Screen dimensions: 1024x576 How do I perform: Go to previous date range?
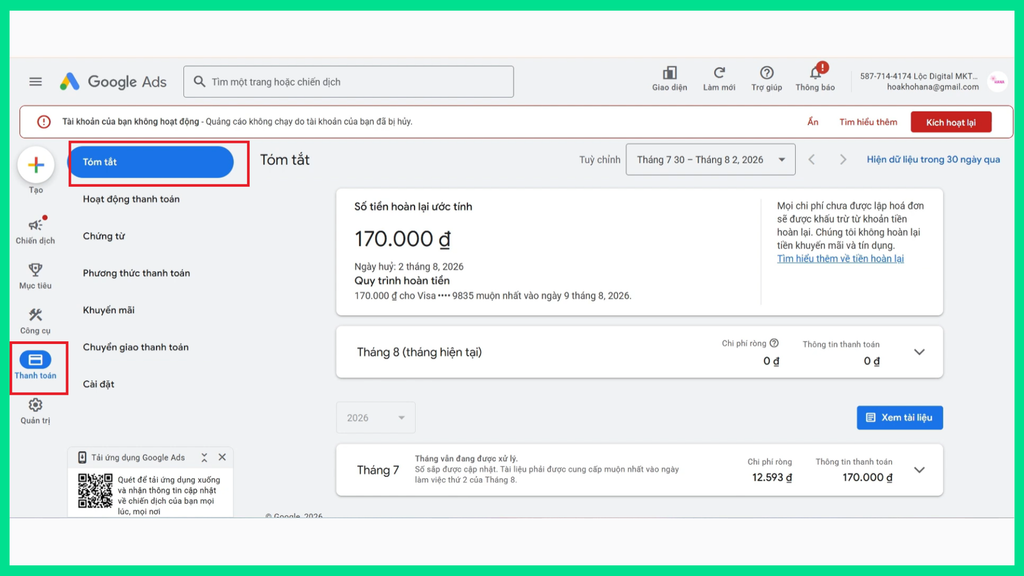click(812, 159)
